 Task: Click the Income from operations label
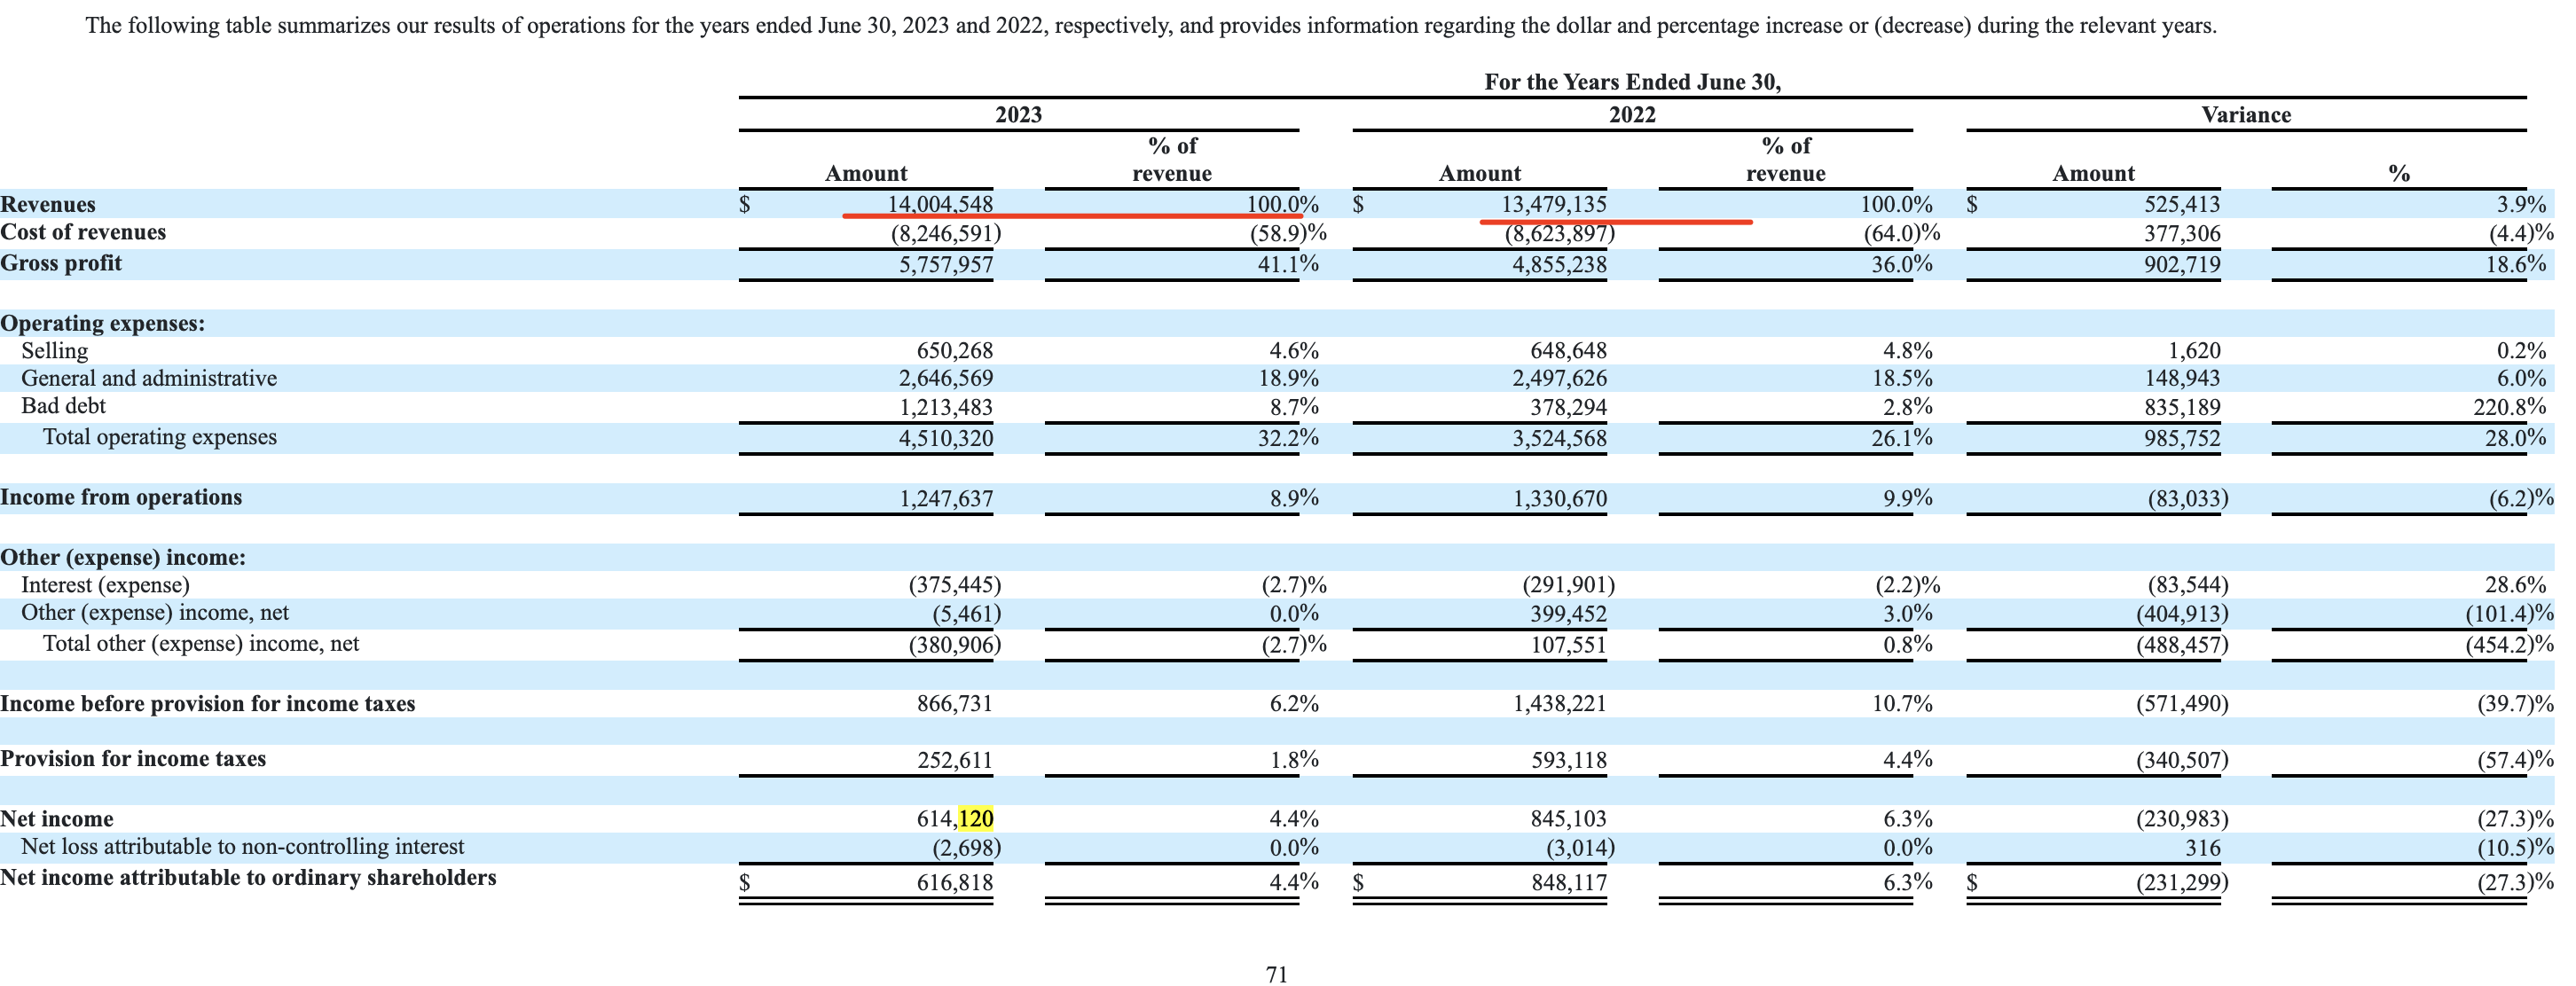pos(121,497)
